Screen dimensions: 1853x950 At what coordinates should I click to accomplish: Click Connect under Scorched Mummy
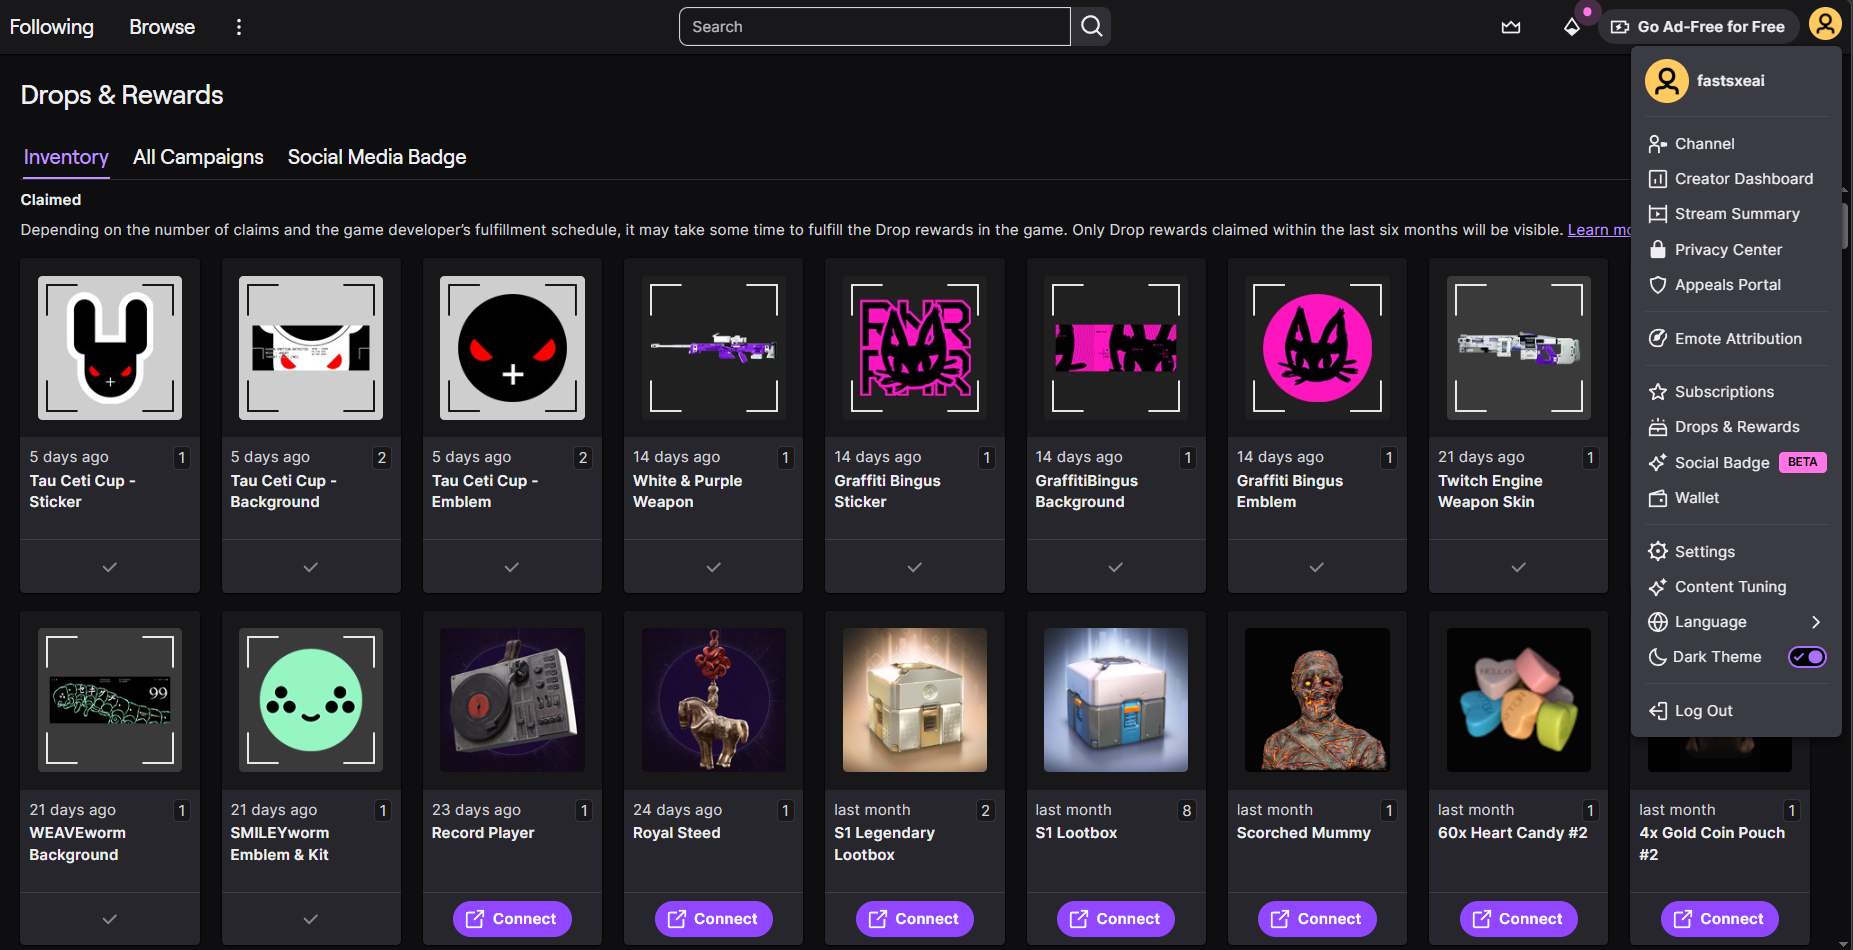click(1316, 919)
